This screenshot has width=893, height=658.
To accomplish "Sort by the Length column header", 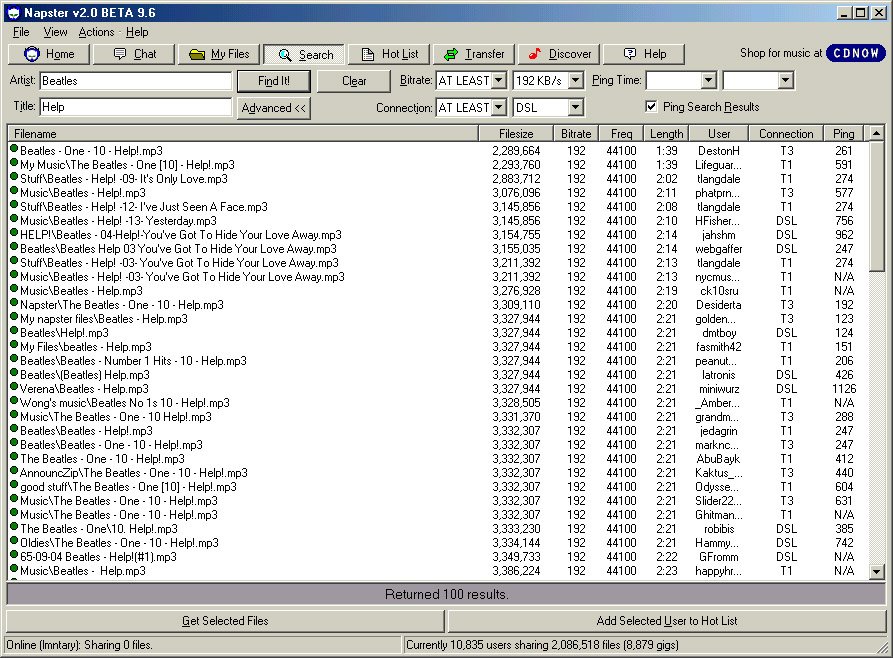I will (x=666, y=134).
